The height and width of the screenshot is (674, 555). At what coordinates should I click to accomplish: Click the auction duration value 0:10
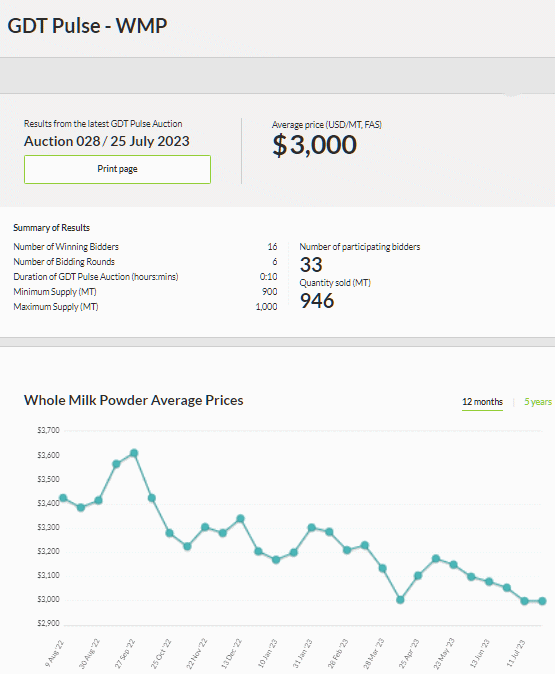(269, 277)
